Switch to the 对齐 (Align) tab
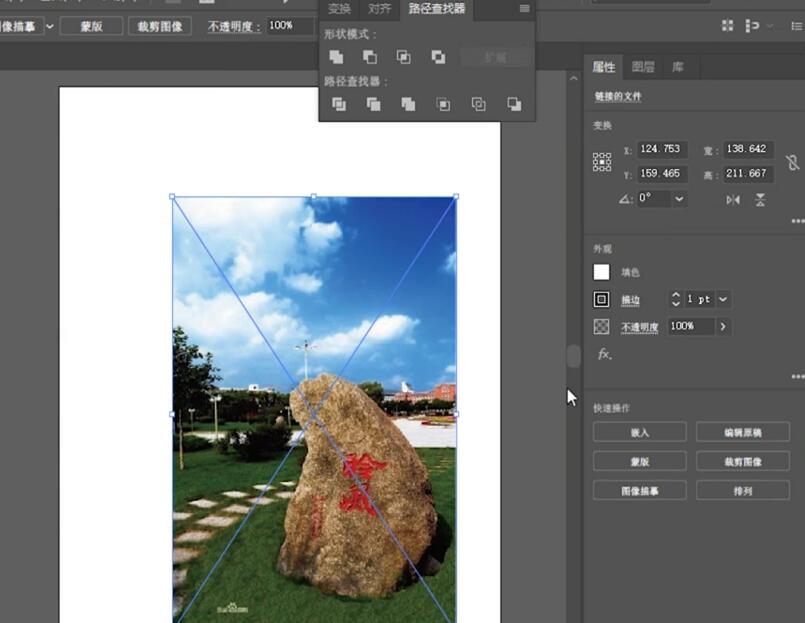 (380, 10)
